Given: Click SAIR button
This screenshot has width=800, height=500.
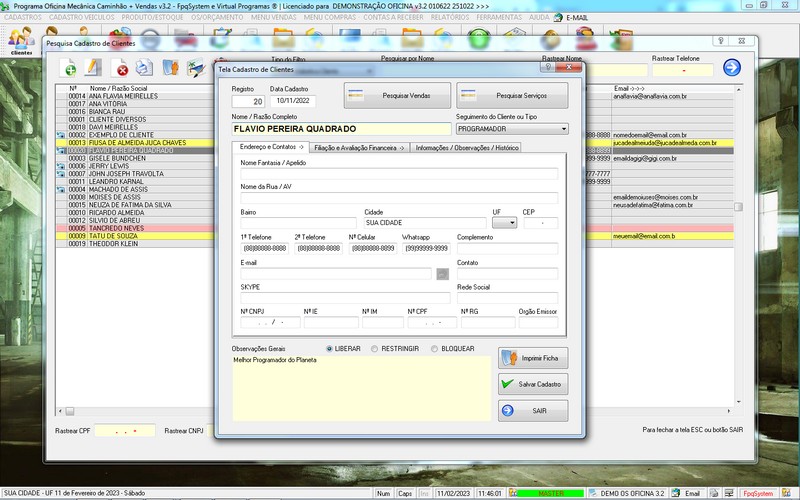Looking at the screenshot, I should [x=533, y=411].
